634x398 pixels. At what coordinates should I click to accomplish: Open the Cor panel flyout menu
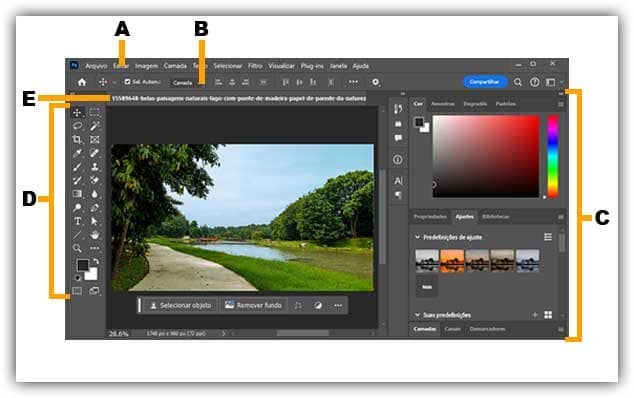pos(560,104)
